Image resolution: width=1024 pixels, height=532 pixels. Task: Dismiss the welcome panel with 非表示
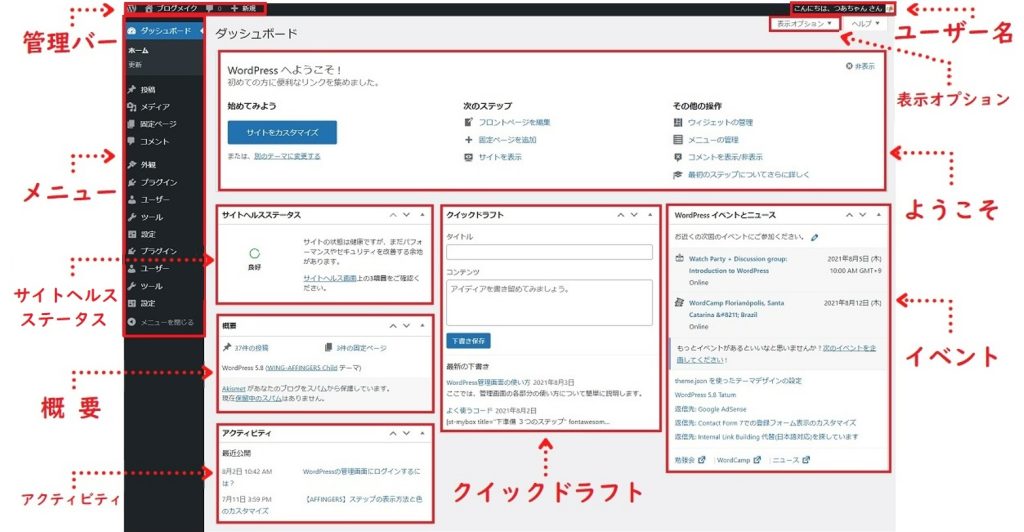860,66
